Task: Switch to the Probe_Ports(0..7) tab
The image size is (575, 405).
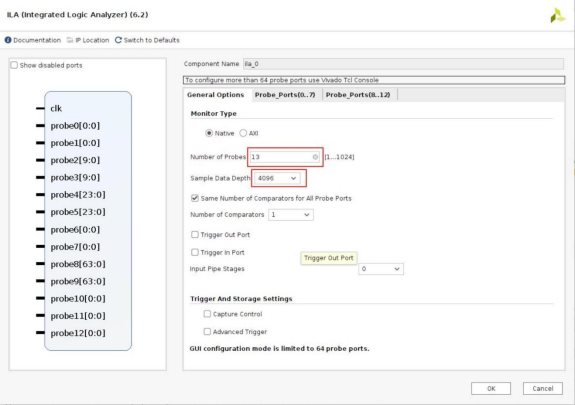Action: pos(285,95)
